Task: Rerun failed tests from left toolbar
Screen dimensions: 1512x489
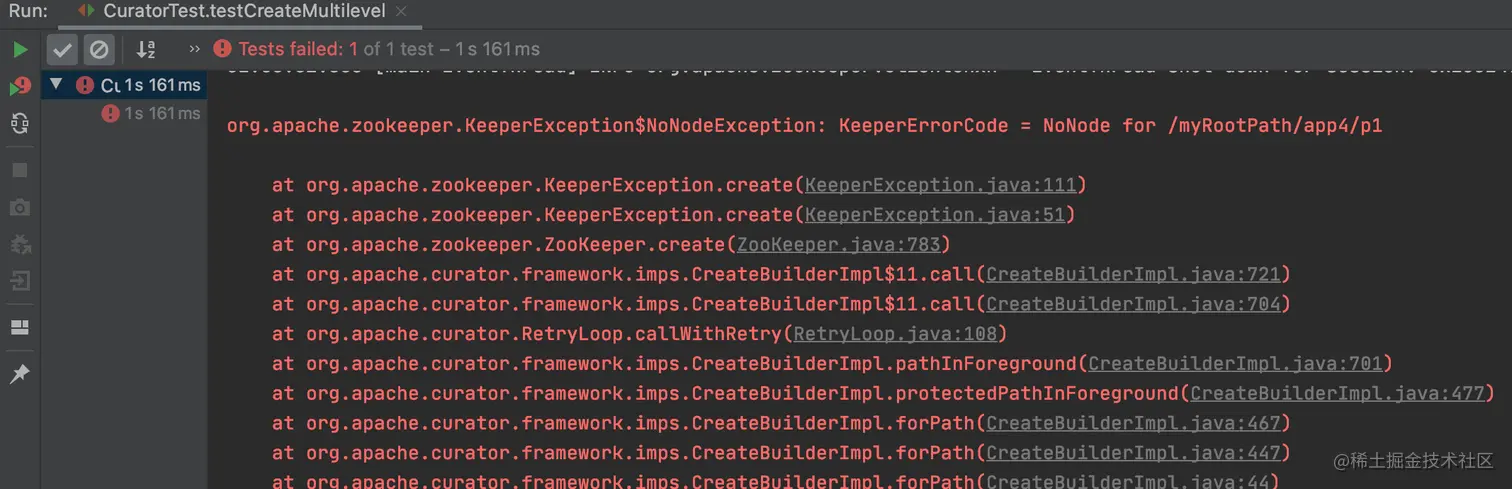Action: pos(20,87)
